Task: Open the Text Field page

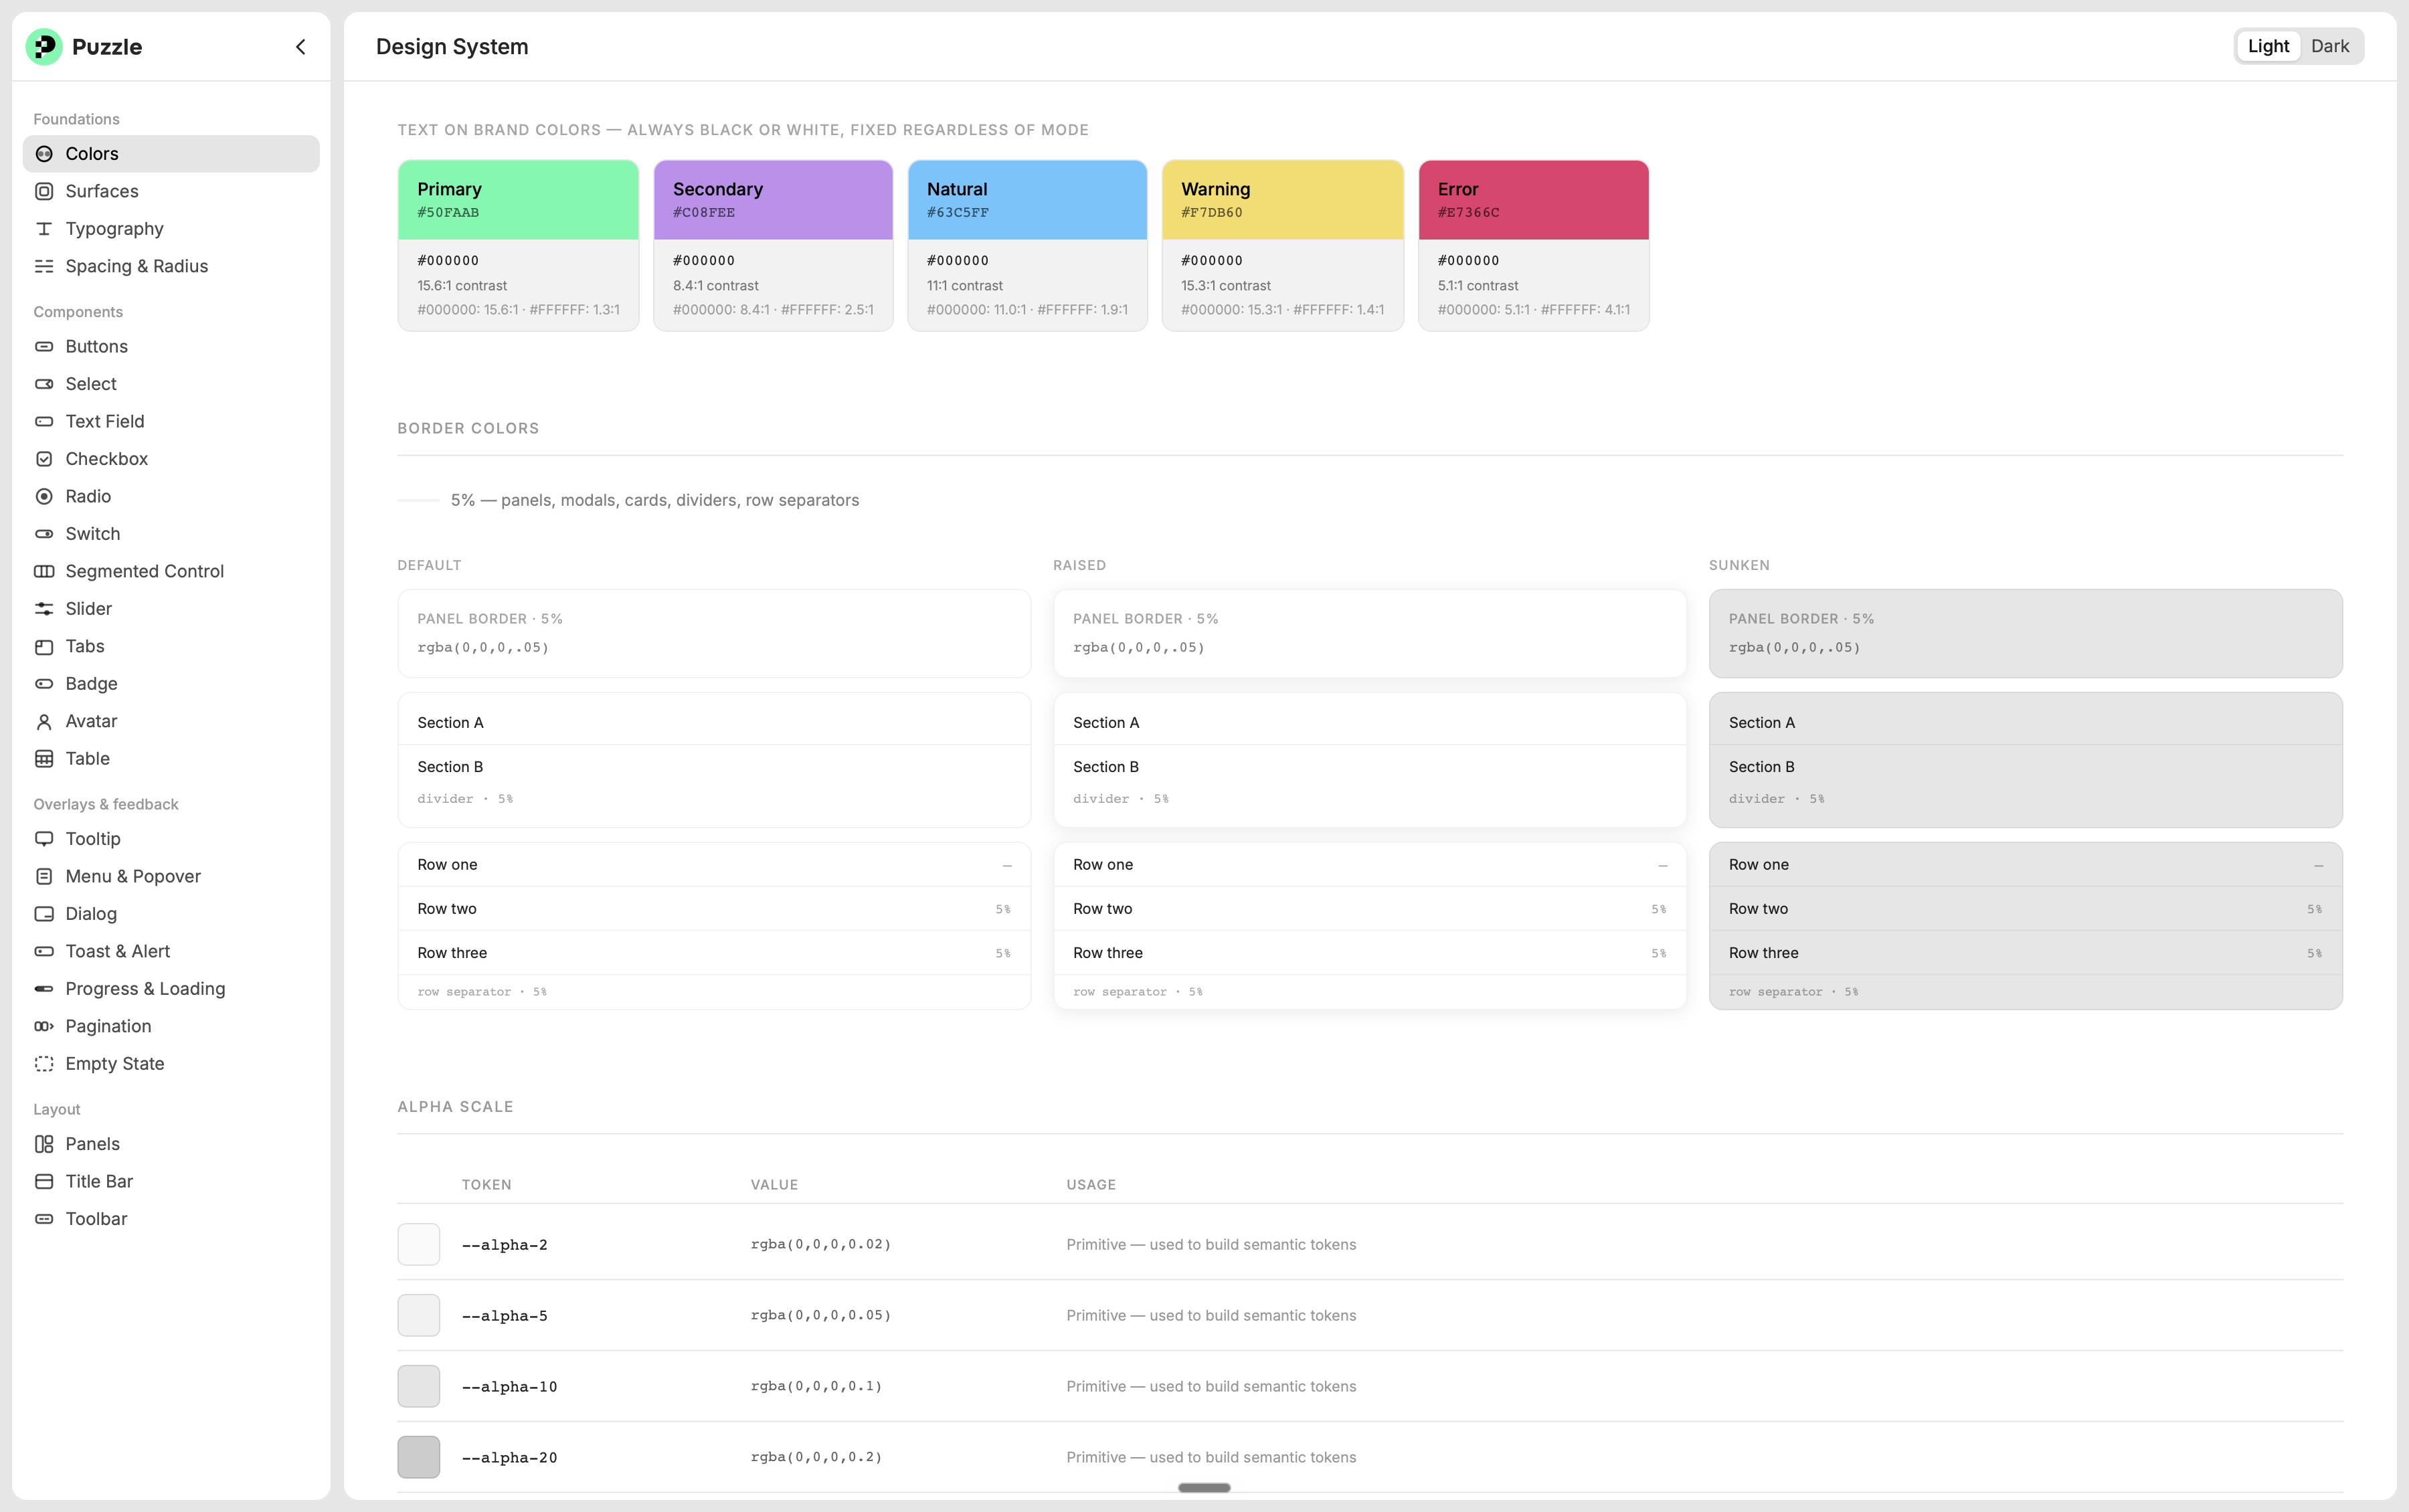Action: pyautogui.click(x=171, y=422)
